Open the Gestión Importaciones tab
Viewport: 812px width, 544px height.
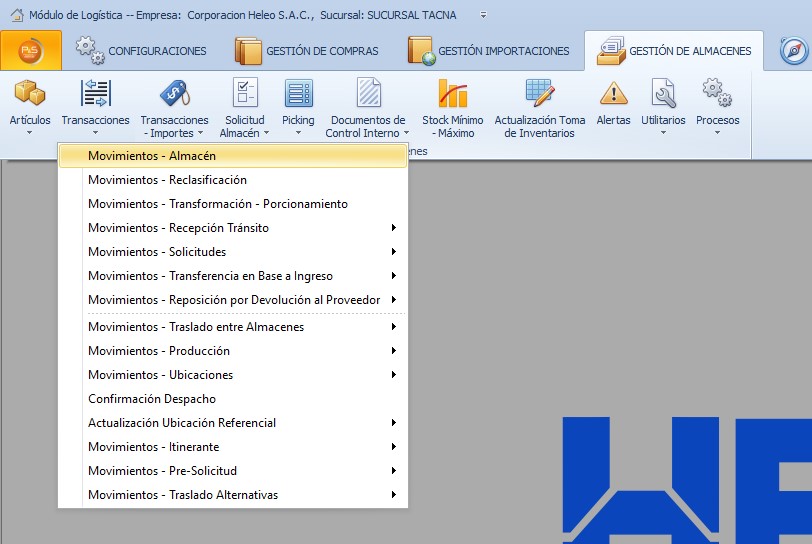490,51
